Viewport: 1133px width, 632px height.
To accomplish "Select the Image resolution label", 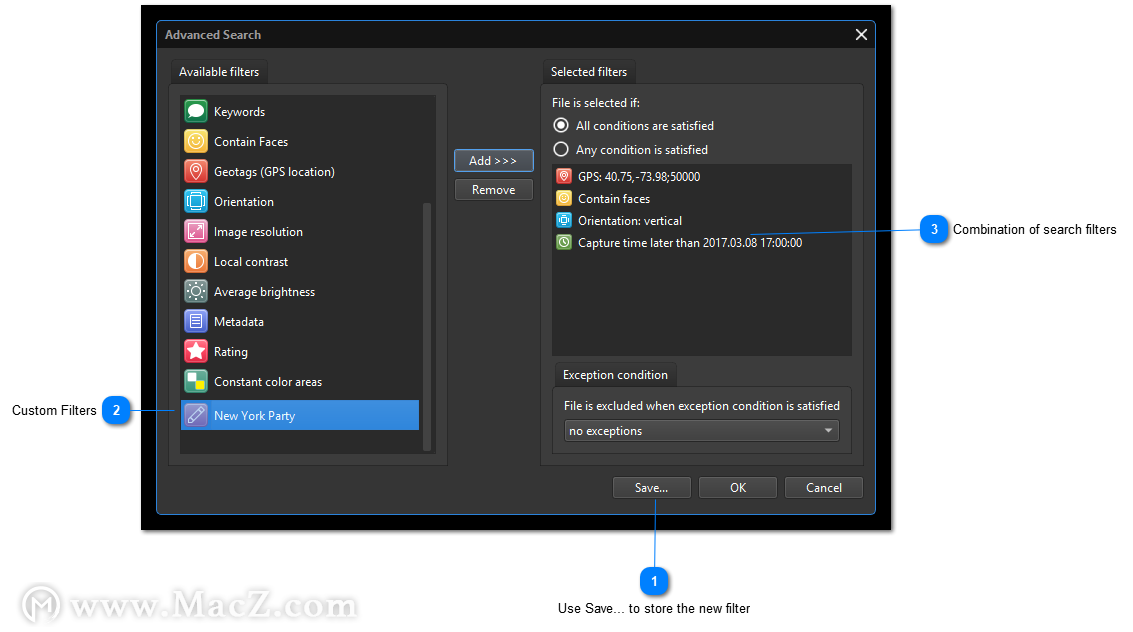I will pyautogui.click(x=258, y=232).
